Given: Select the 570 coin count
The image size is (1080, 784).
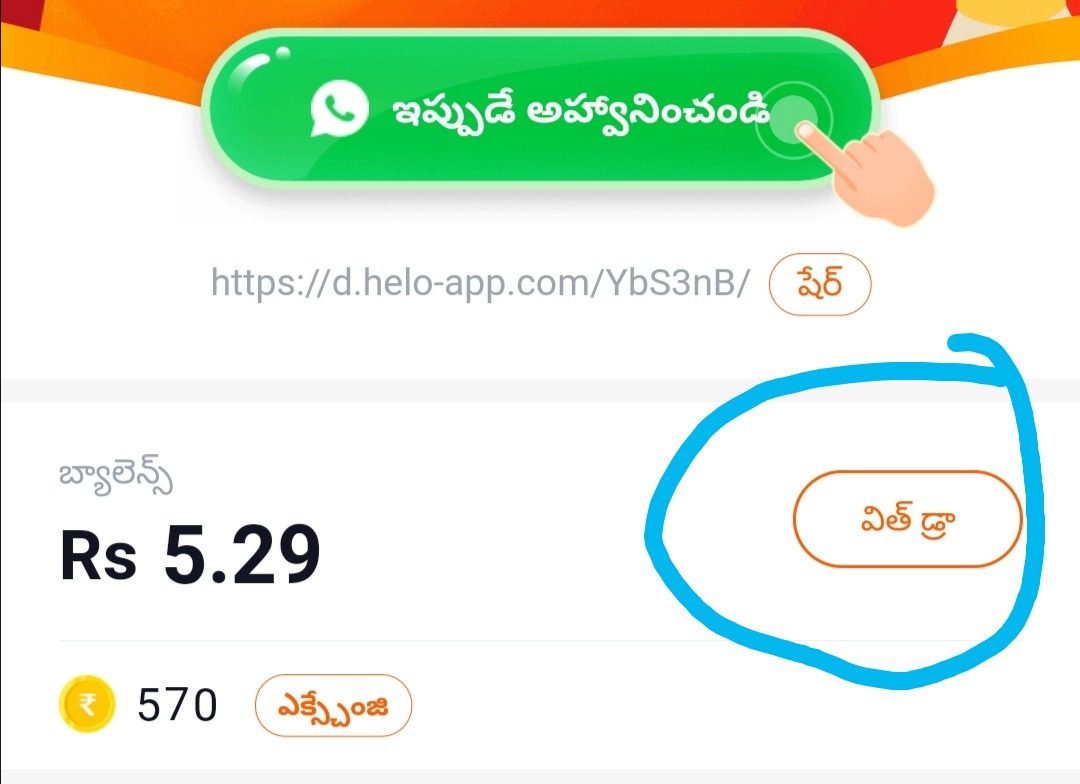Looking at the screenshot, I should [177, 705].
